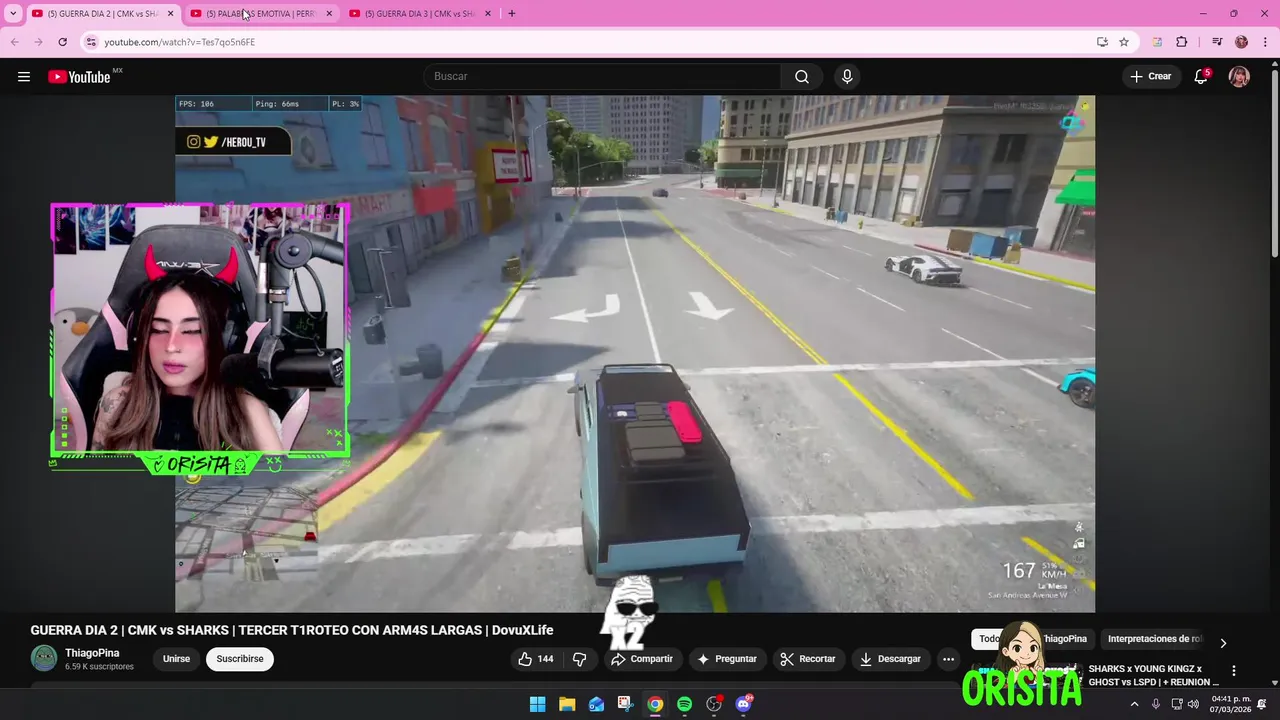
Task: Open YouTube notifications bell
Action: [1201, 77]
